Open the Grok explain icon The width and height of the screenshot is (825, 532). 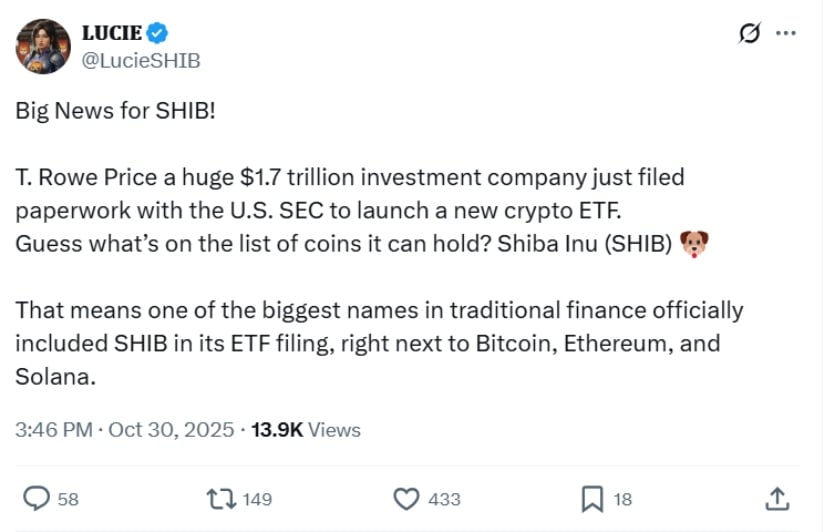[749, 33]
